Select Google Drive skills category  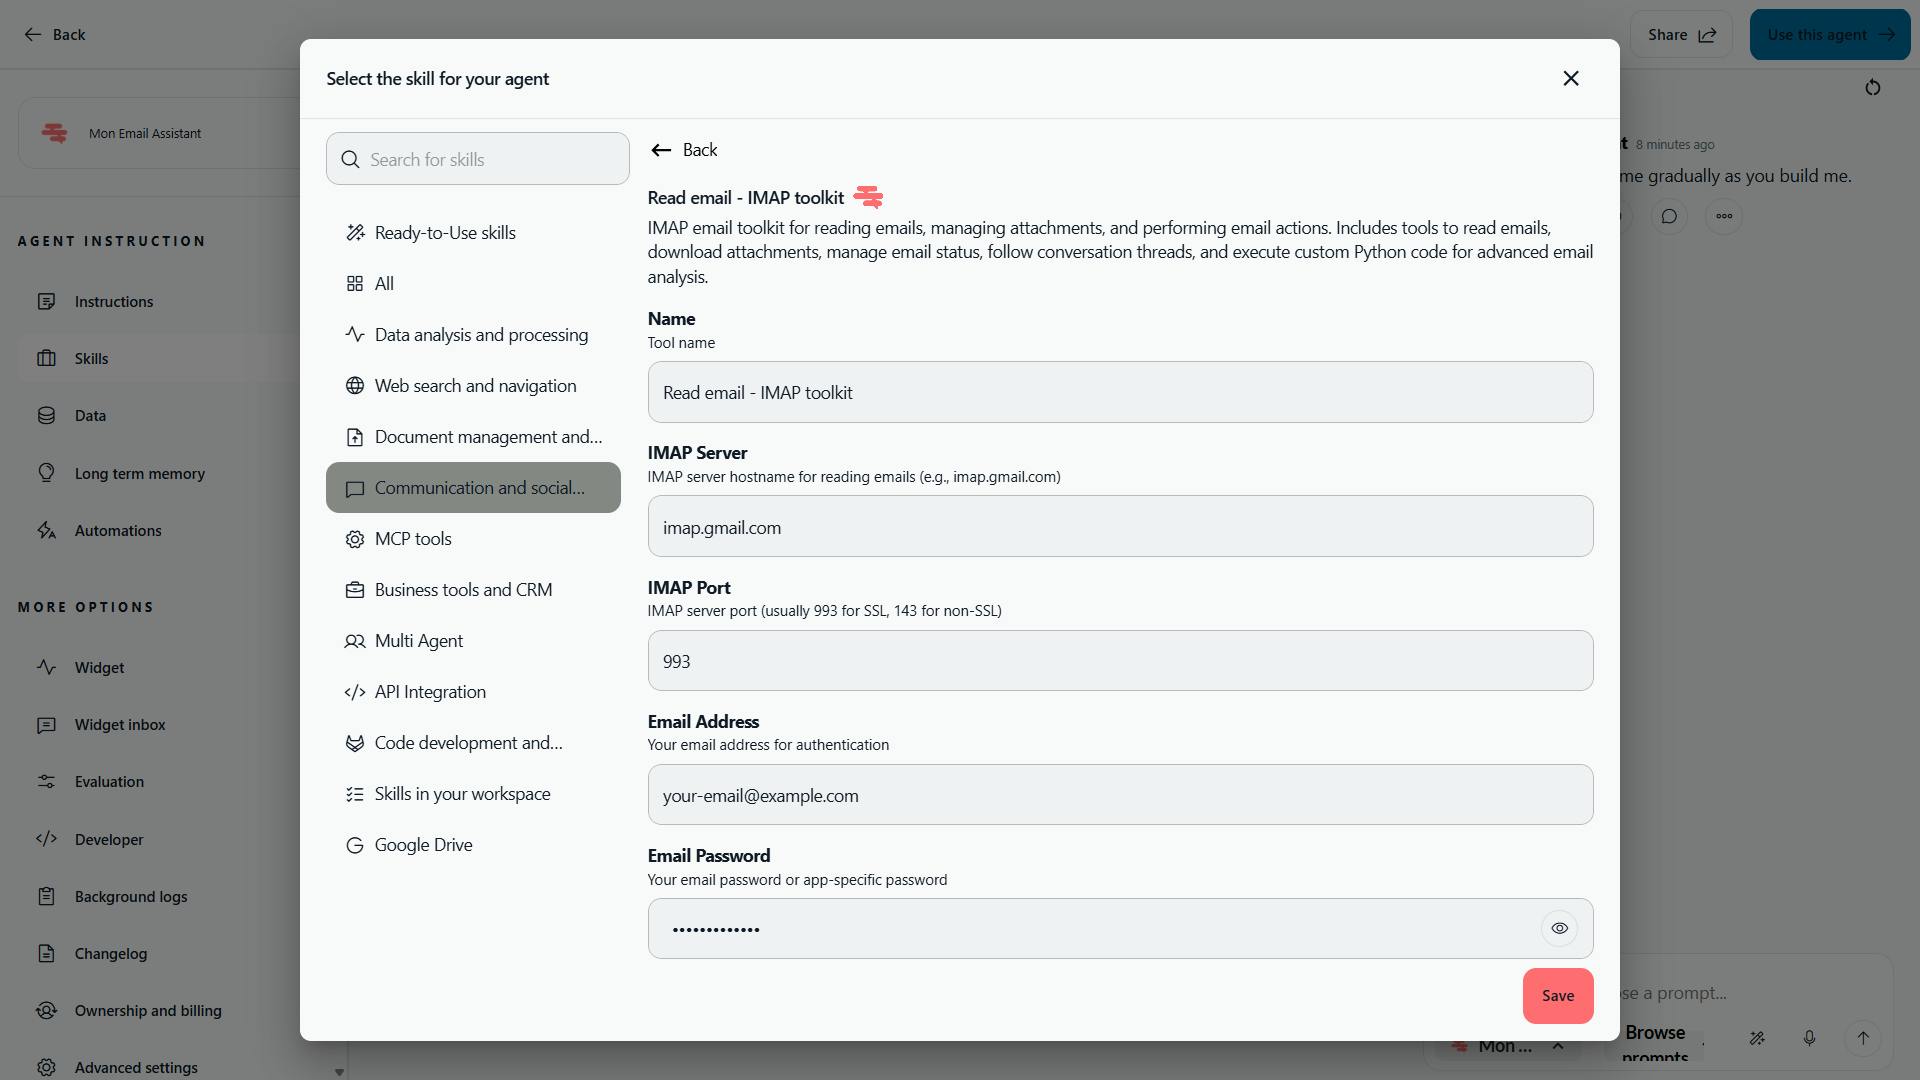click(423, 845)
